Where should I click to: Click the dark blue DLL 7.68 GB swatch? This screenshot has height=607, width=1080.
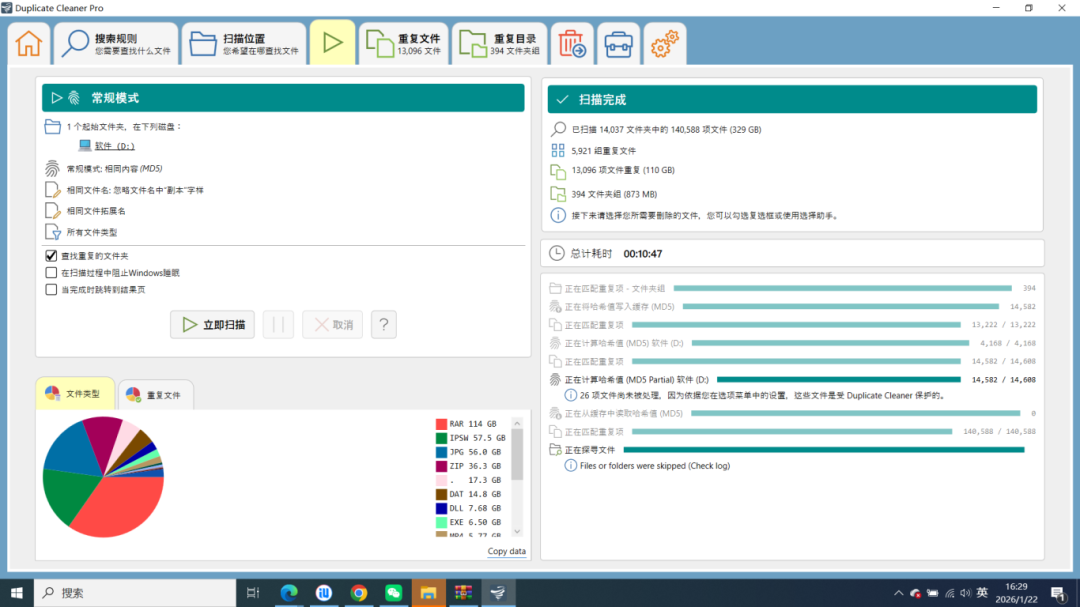click(441, 508)
